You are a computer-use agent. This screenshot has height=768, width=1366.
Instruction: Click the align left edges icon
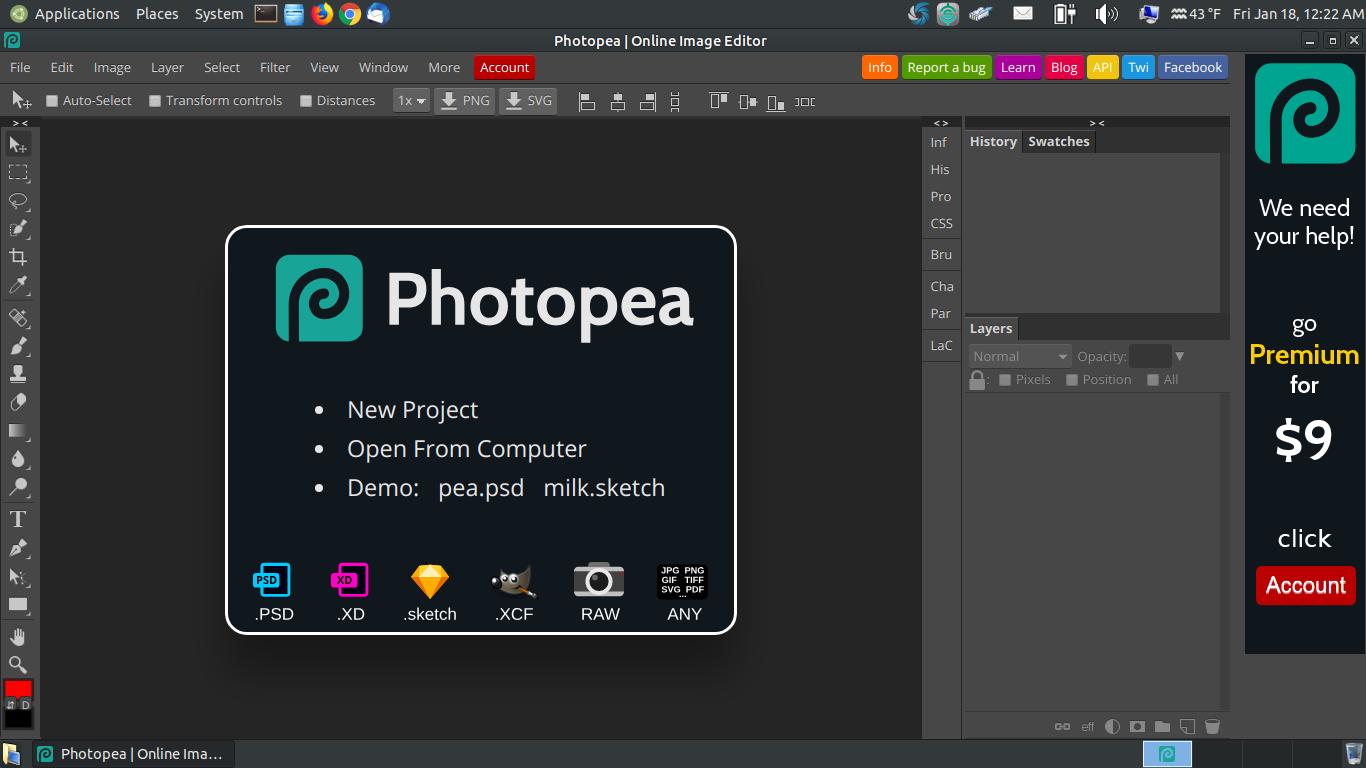tap(587, 101)
